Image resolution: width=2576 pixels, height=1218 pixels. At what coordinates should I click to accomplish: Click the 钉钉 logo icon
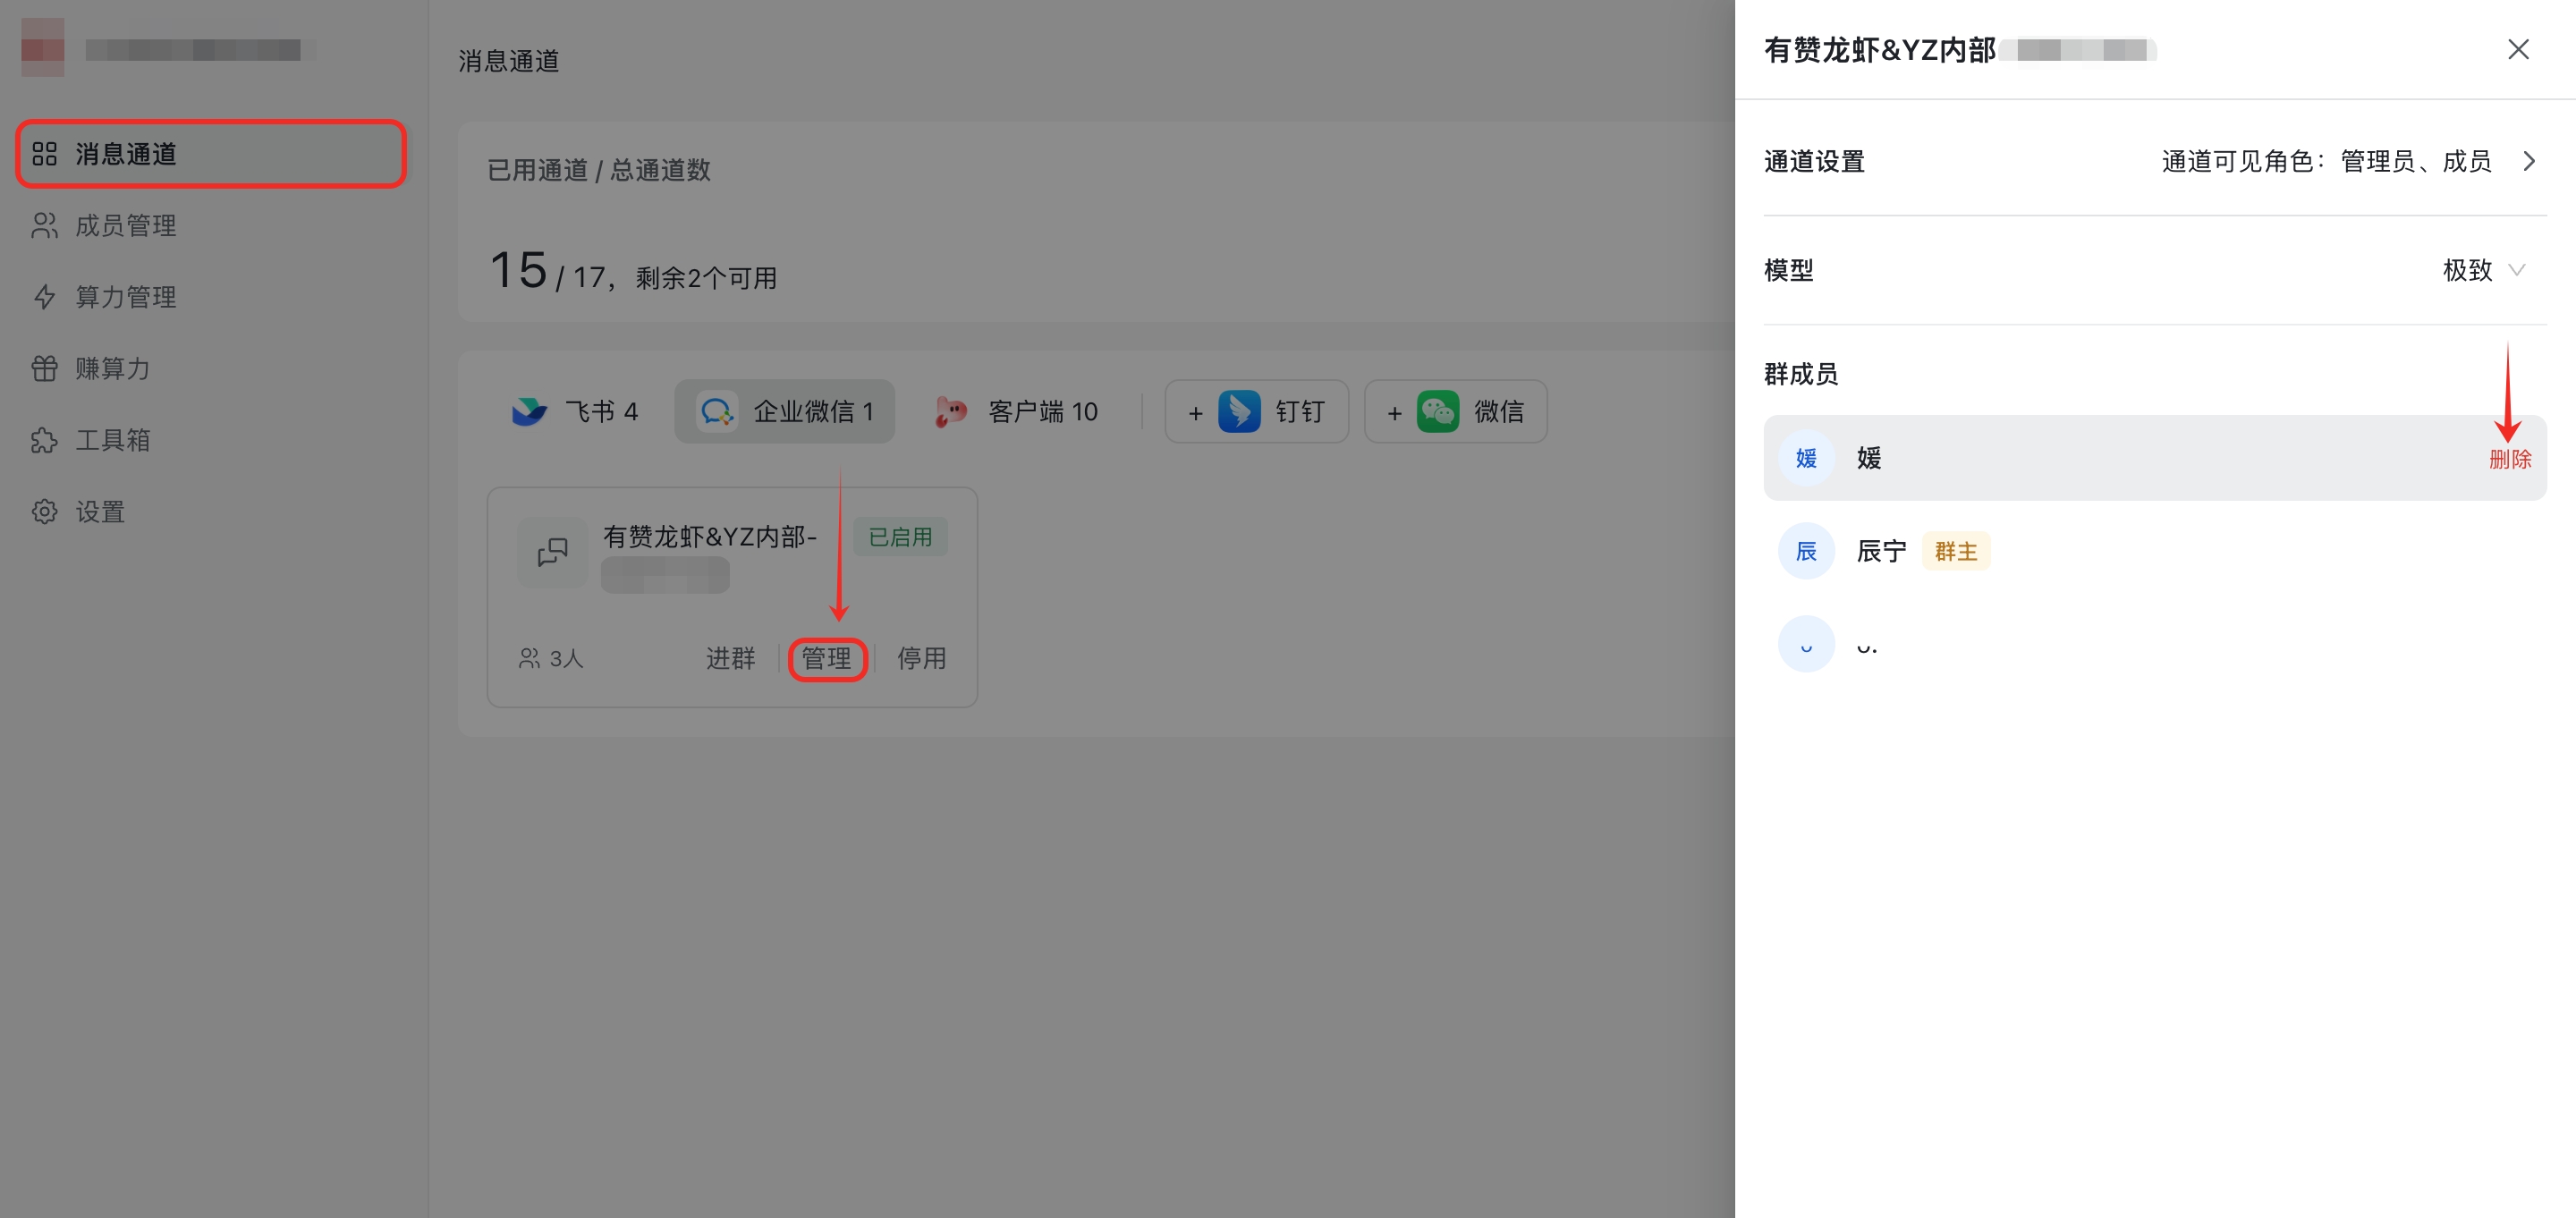pos(1239,411)
